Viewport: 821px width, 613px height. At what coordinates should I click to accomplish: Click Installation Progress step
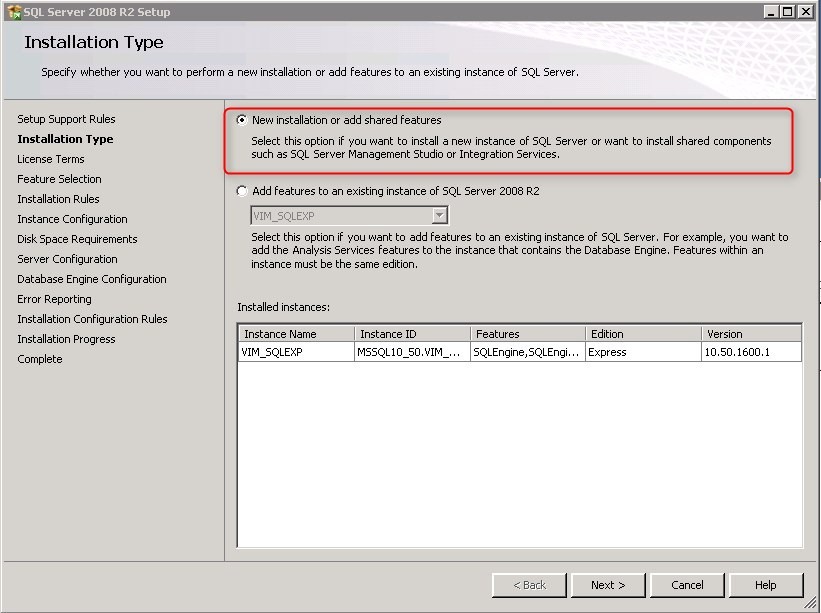click(66, 339)
